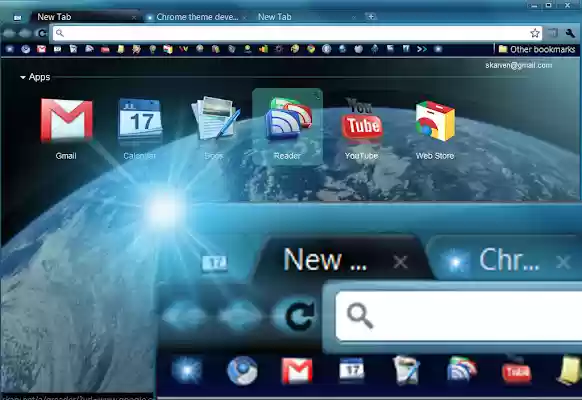The width and height of the screenshot is (582, 400).
Task: Go forward with the forward arrow
Action: coord(25,33)
